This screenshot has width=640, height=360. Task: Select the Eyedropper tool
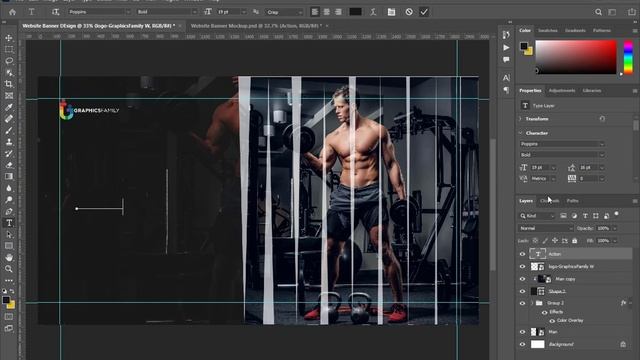(9, 107)
